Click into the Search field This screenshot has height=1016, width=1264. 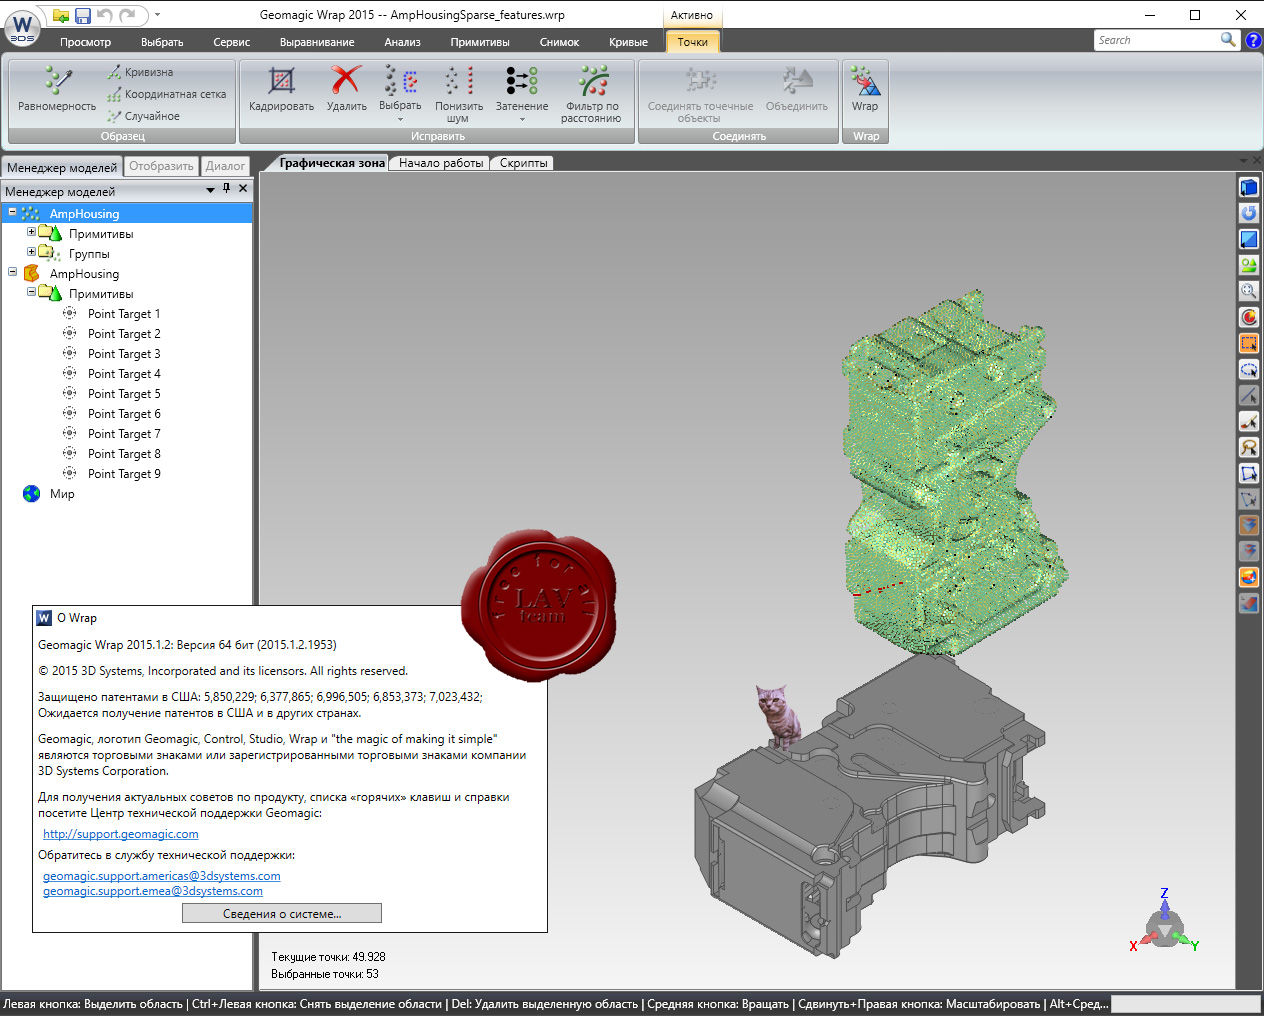tap(1156, 40)
